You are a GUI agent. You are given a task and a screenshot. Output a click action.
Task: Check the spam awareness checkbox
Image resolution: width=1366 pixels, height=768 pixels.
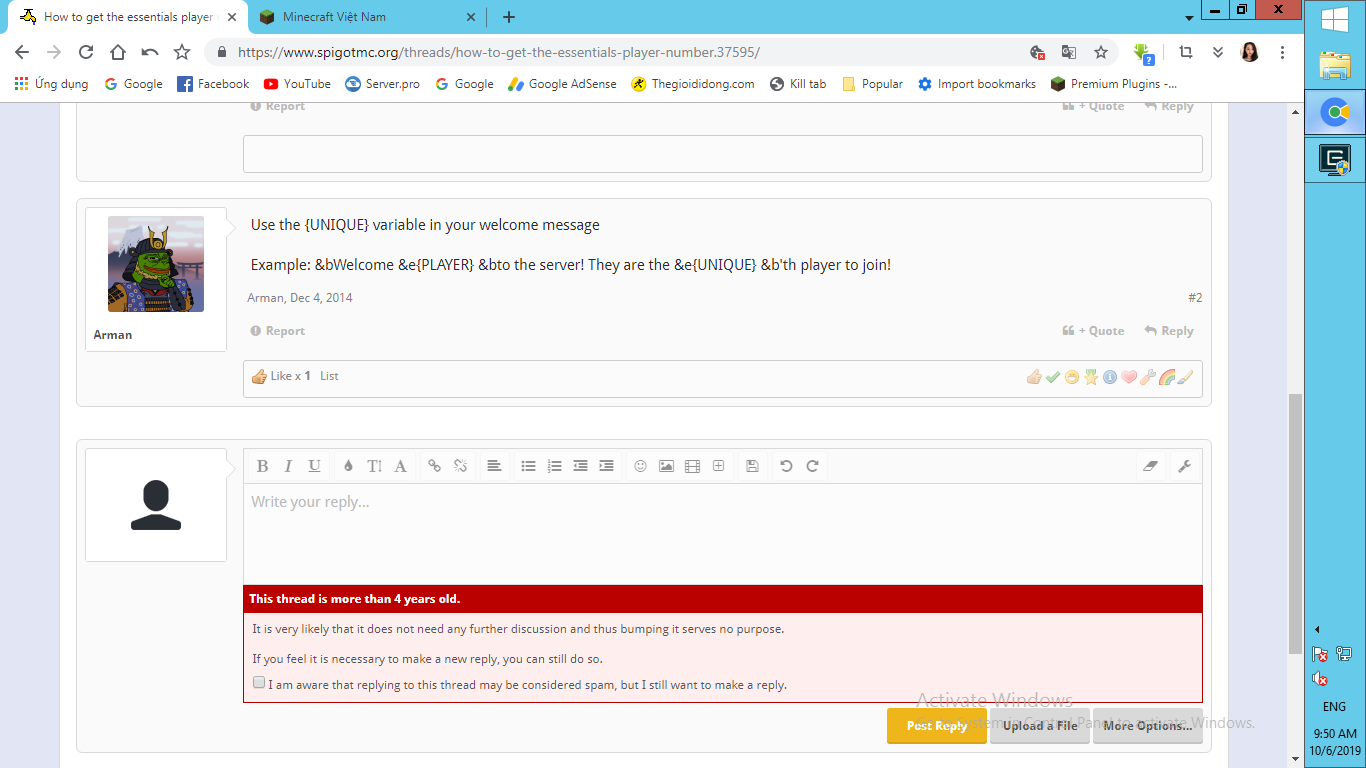click(x=259, y=683)
